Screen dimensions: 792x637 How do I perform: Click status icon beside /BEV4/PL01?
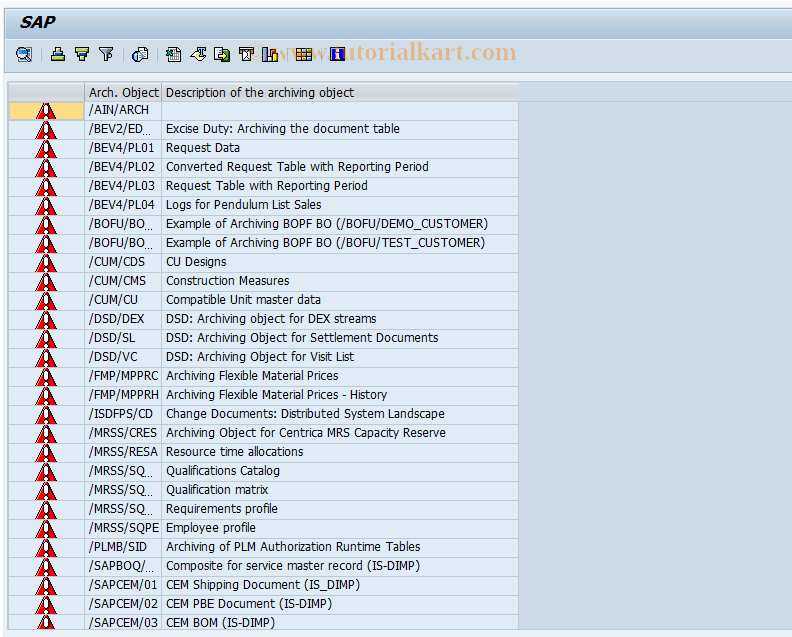(46, 149)
